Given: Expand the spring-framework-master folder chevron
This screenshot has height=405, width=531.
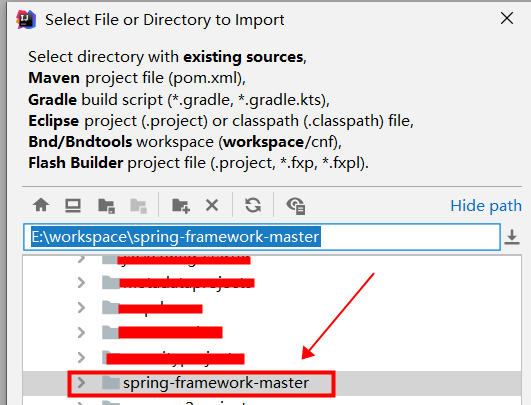Looking at the screenshot, I should point(81,383).
